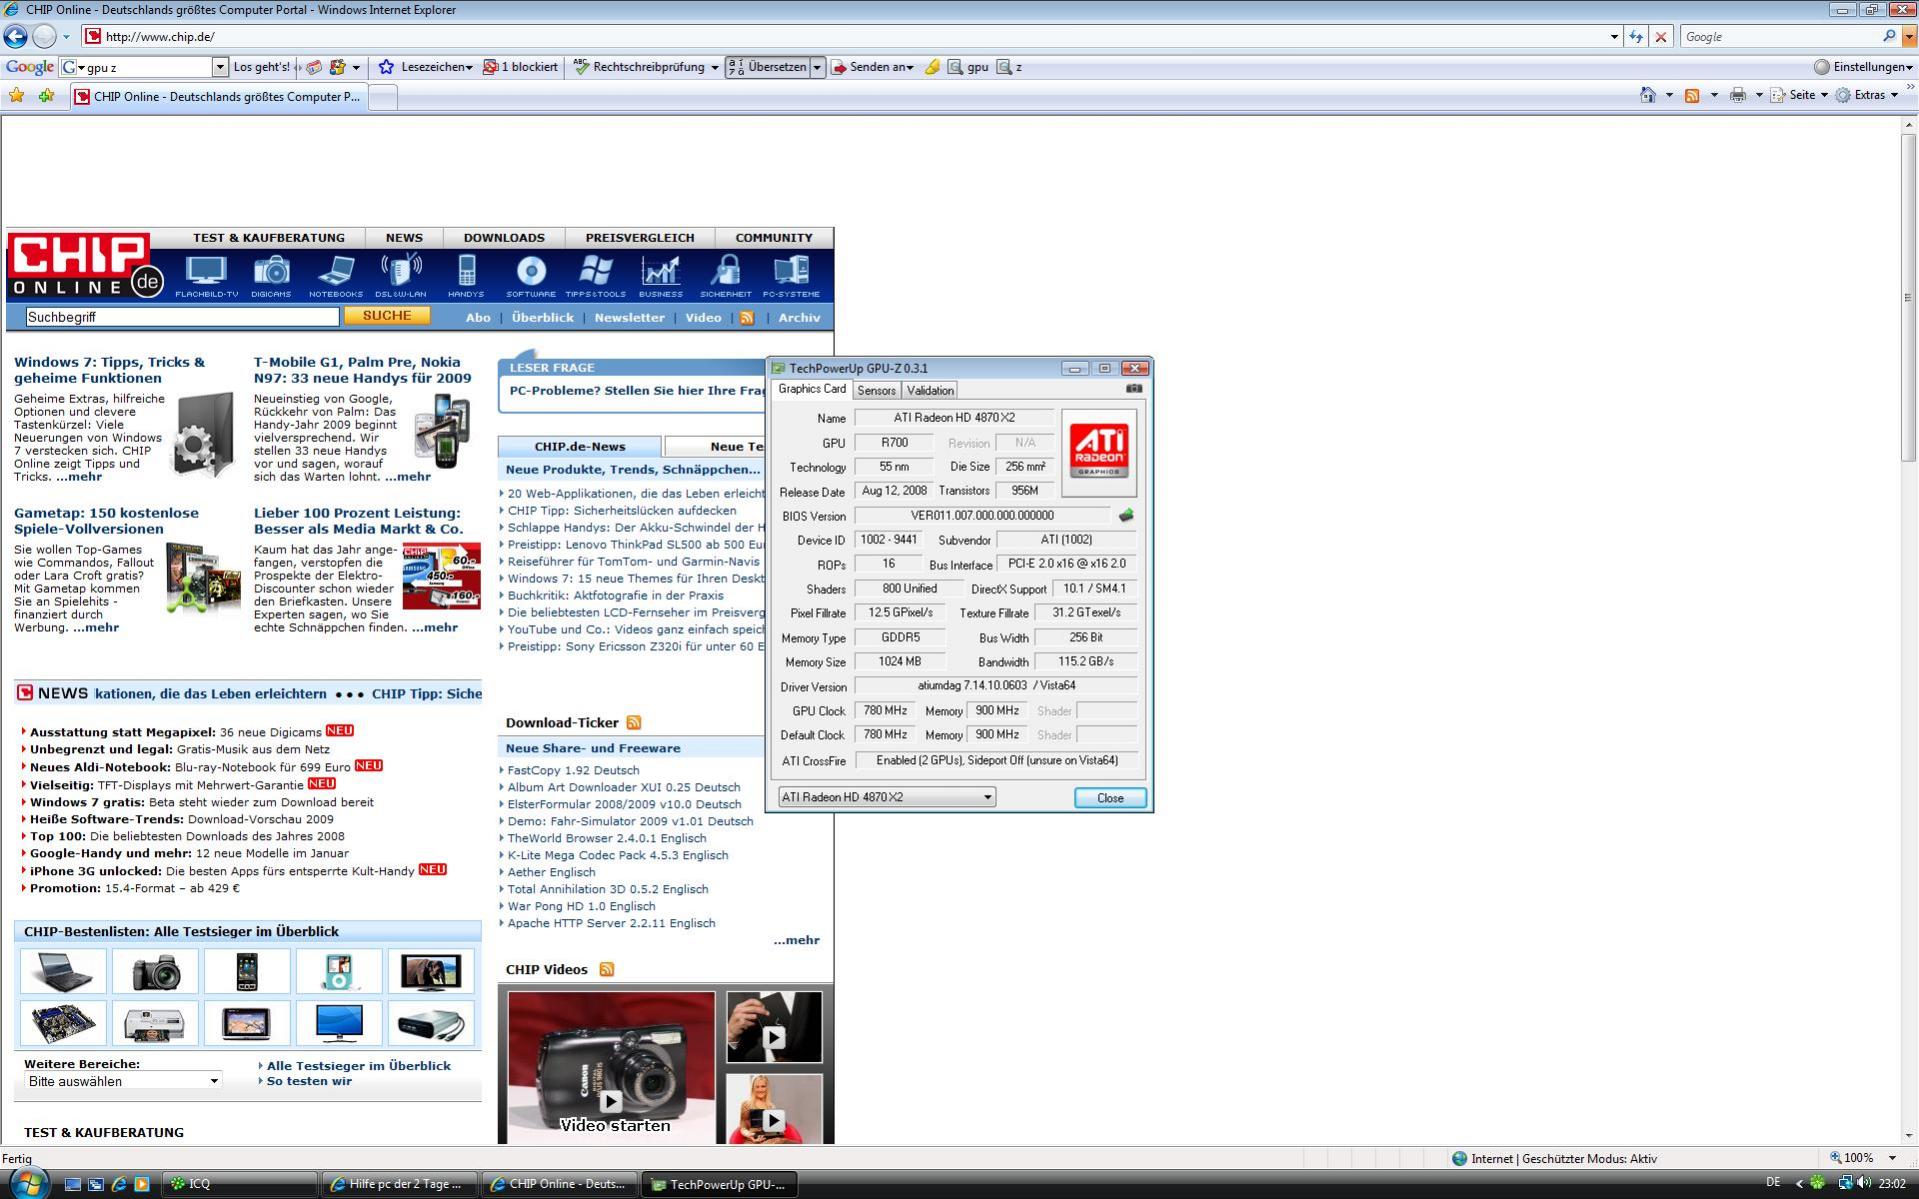Expand the address bar history dropdown
The image size is (1919, 1199).
(1614, 37)
